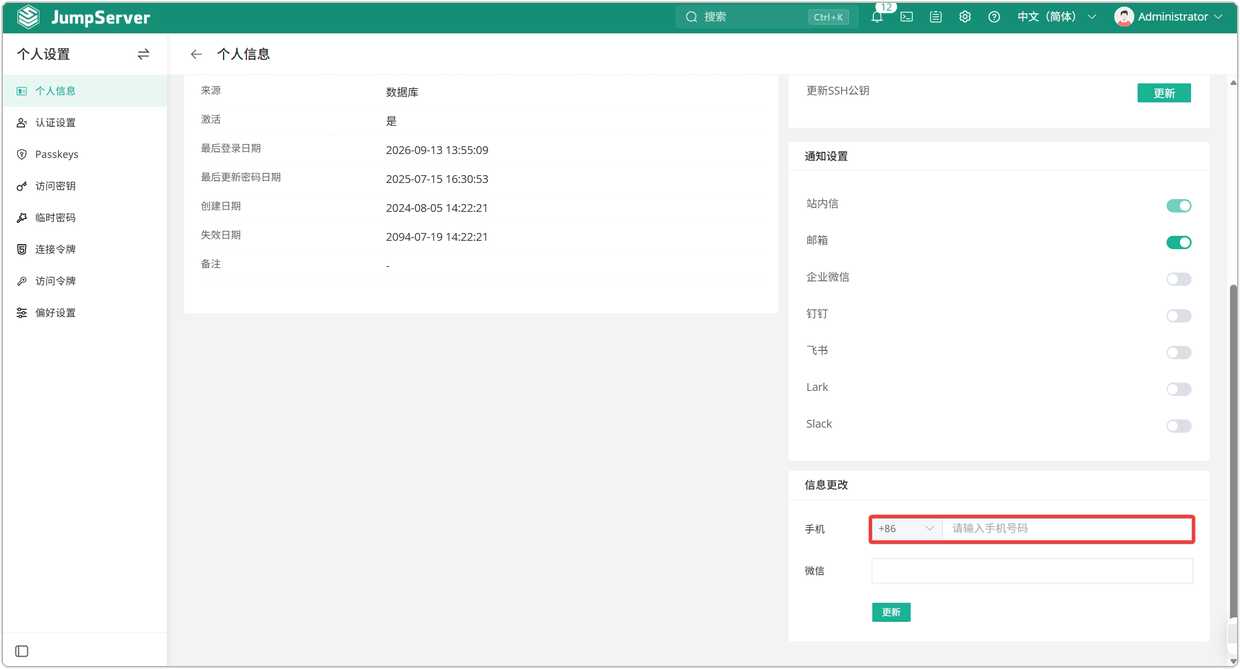Open 访问密钥 in the sidebar menu
Viewport: 1240px width, 669px height.
pyautogui.click(x=84, y=186)
